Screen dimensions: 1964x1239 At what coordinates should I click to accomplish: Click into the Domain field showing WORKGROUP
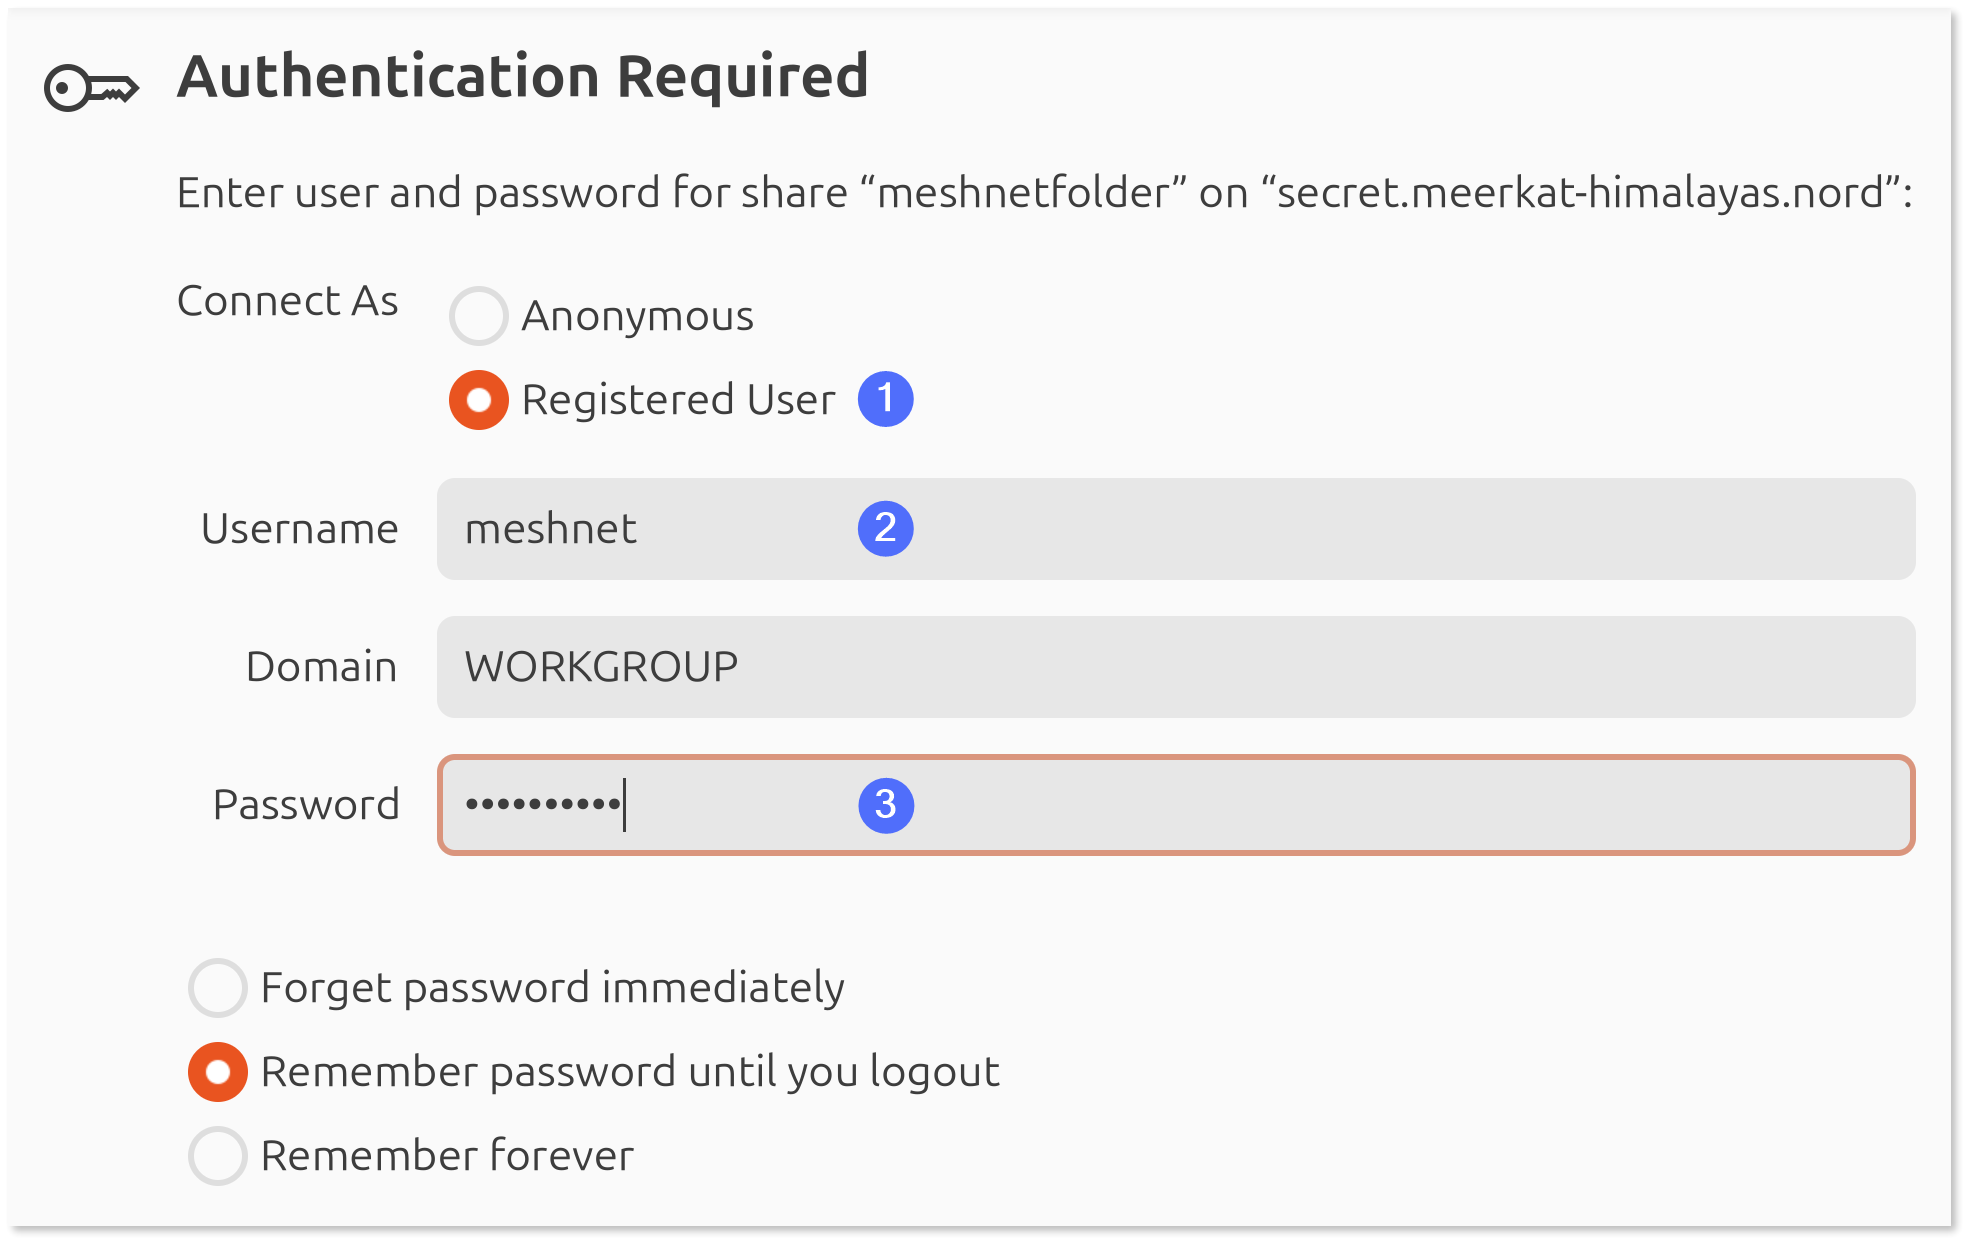(1175, 667)
